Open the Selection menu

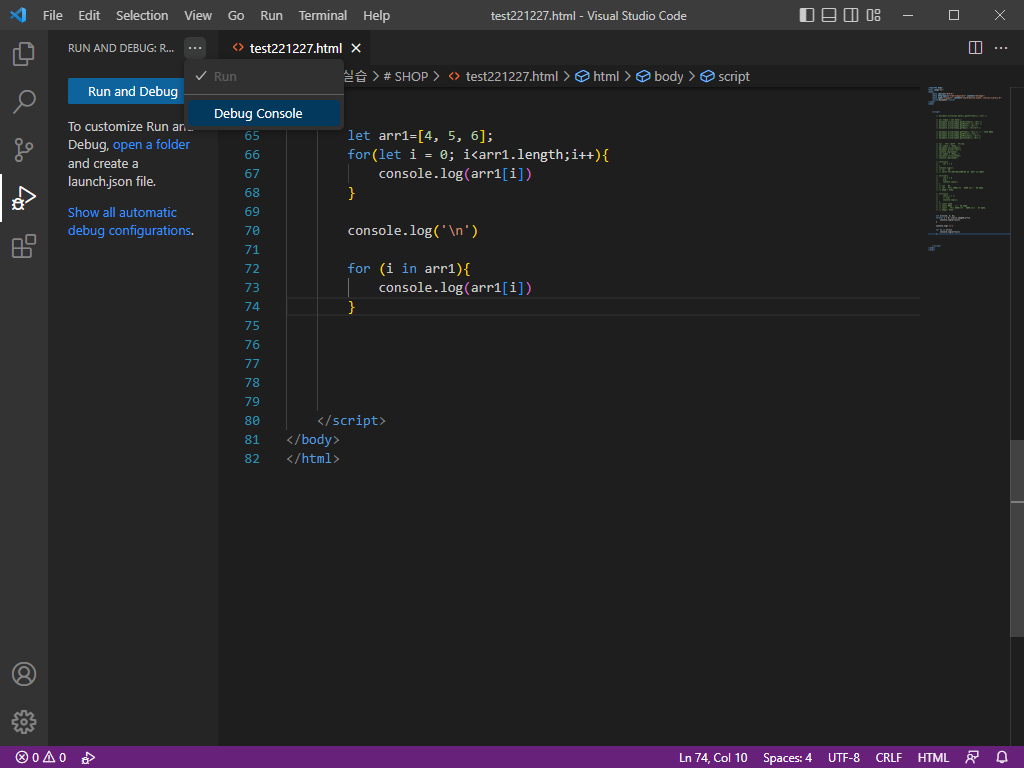[x=142, y=15]
